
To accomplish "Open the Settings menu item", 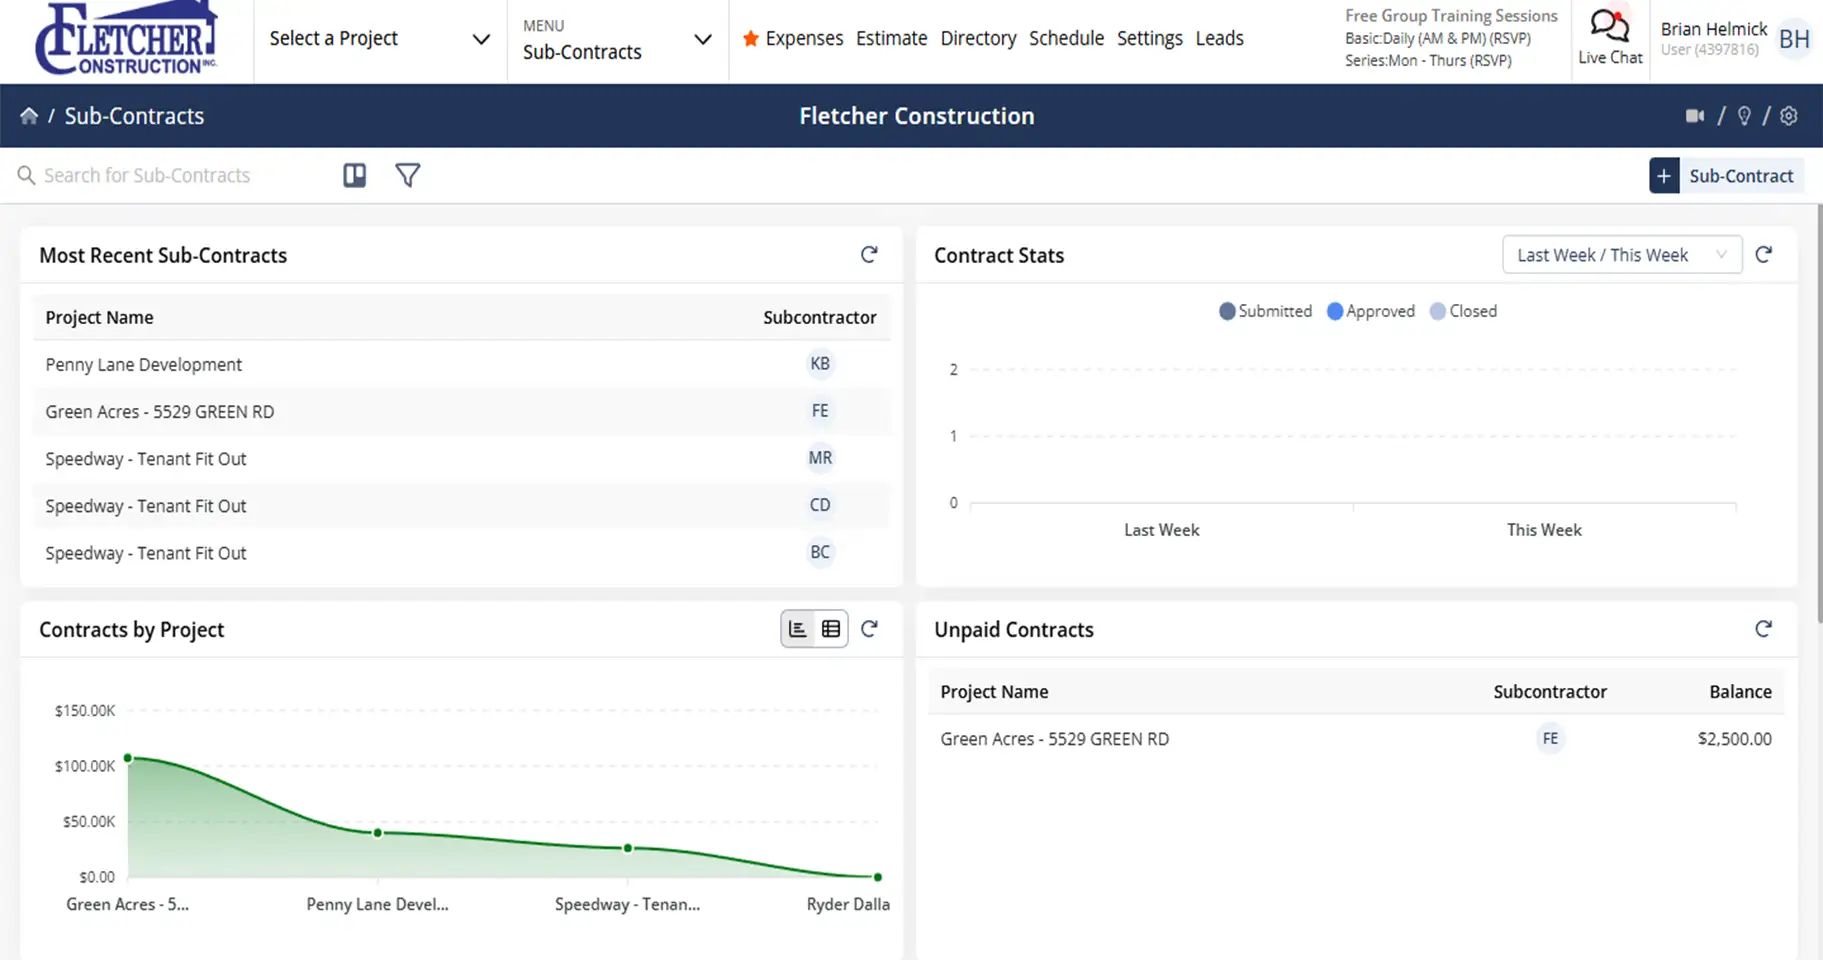I will tap(1150, 39).
